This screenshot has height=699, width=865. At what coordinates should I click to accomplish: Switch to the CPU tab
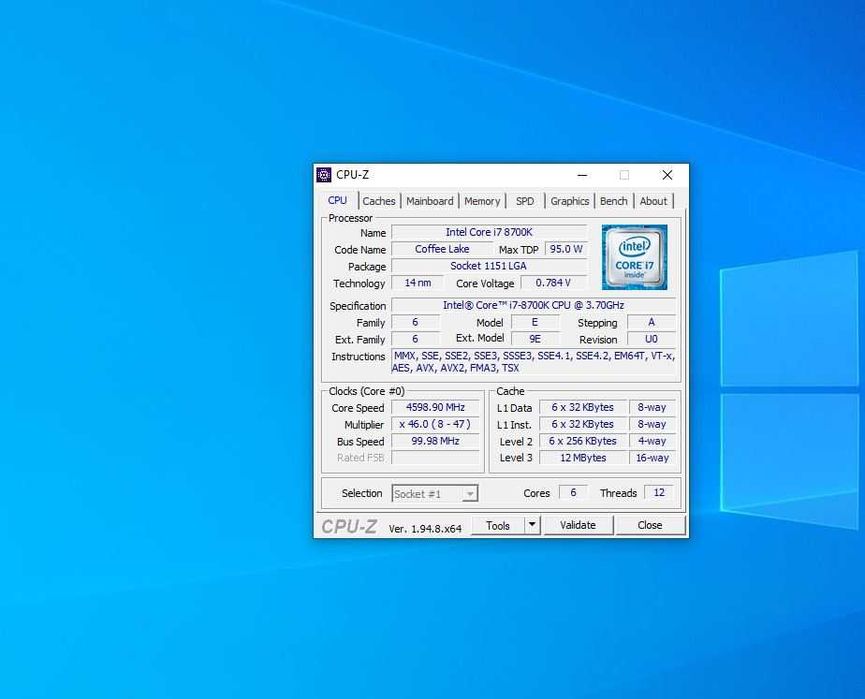338,200
